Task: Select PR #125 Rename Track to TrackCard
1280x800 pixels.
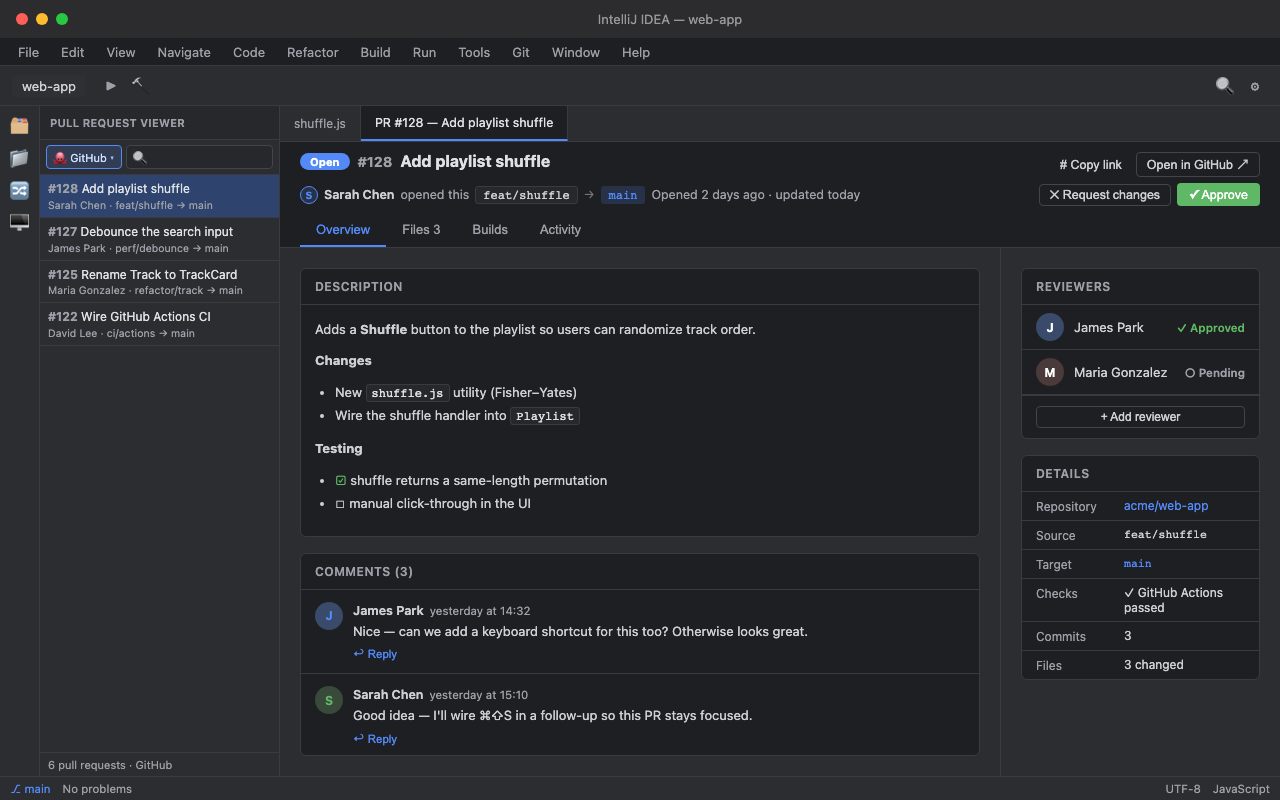Action: pyautogui.click(x=159, y=282)
